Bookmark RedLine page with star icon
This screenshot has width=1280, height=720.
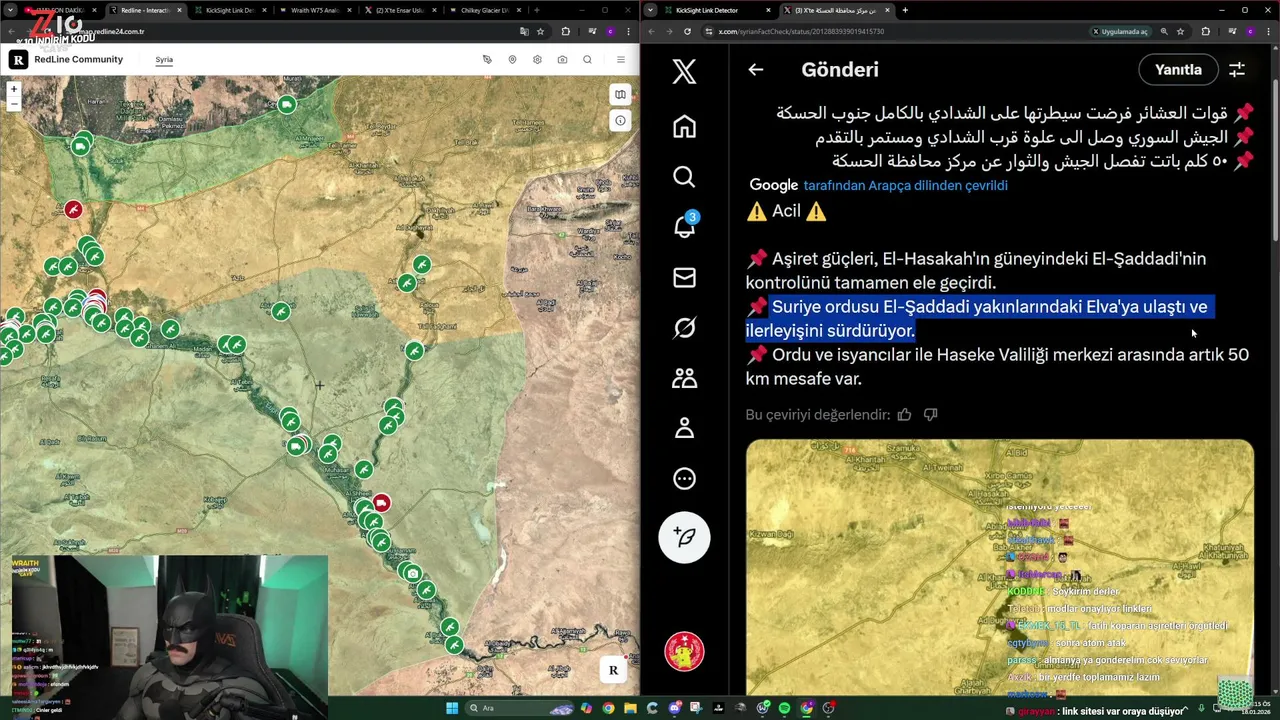click(540, 31)
